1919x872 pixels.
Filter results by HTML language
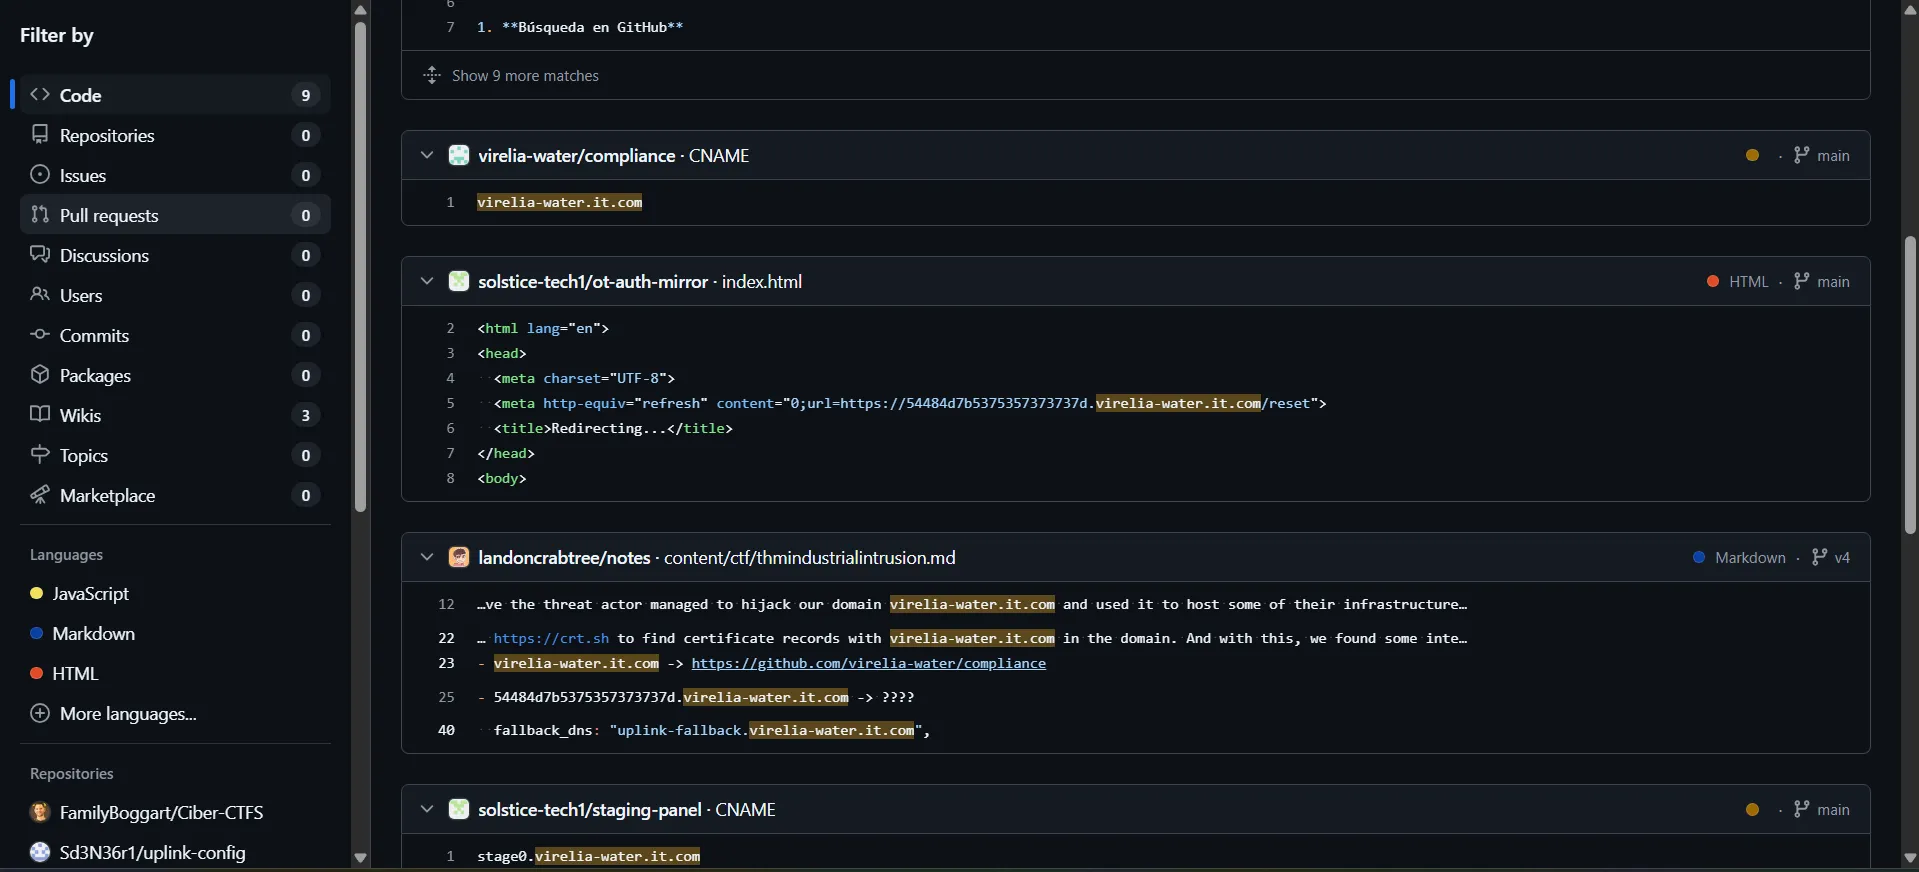[75, 673]
